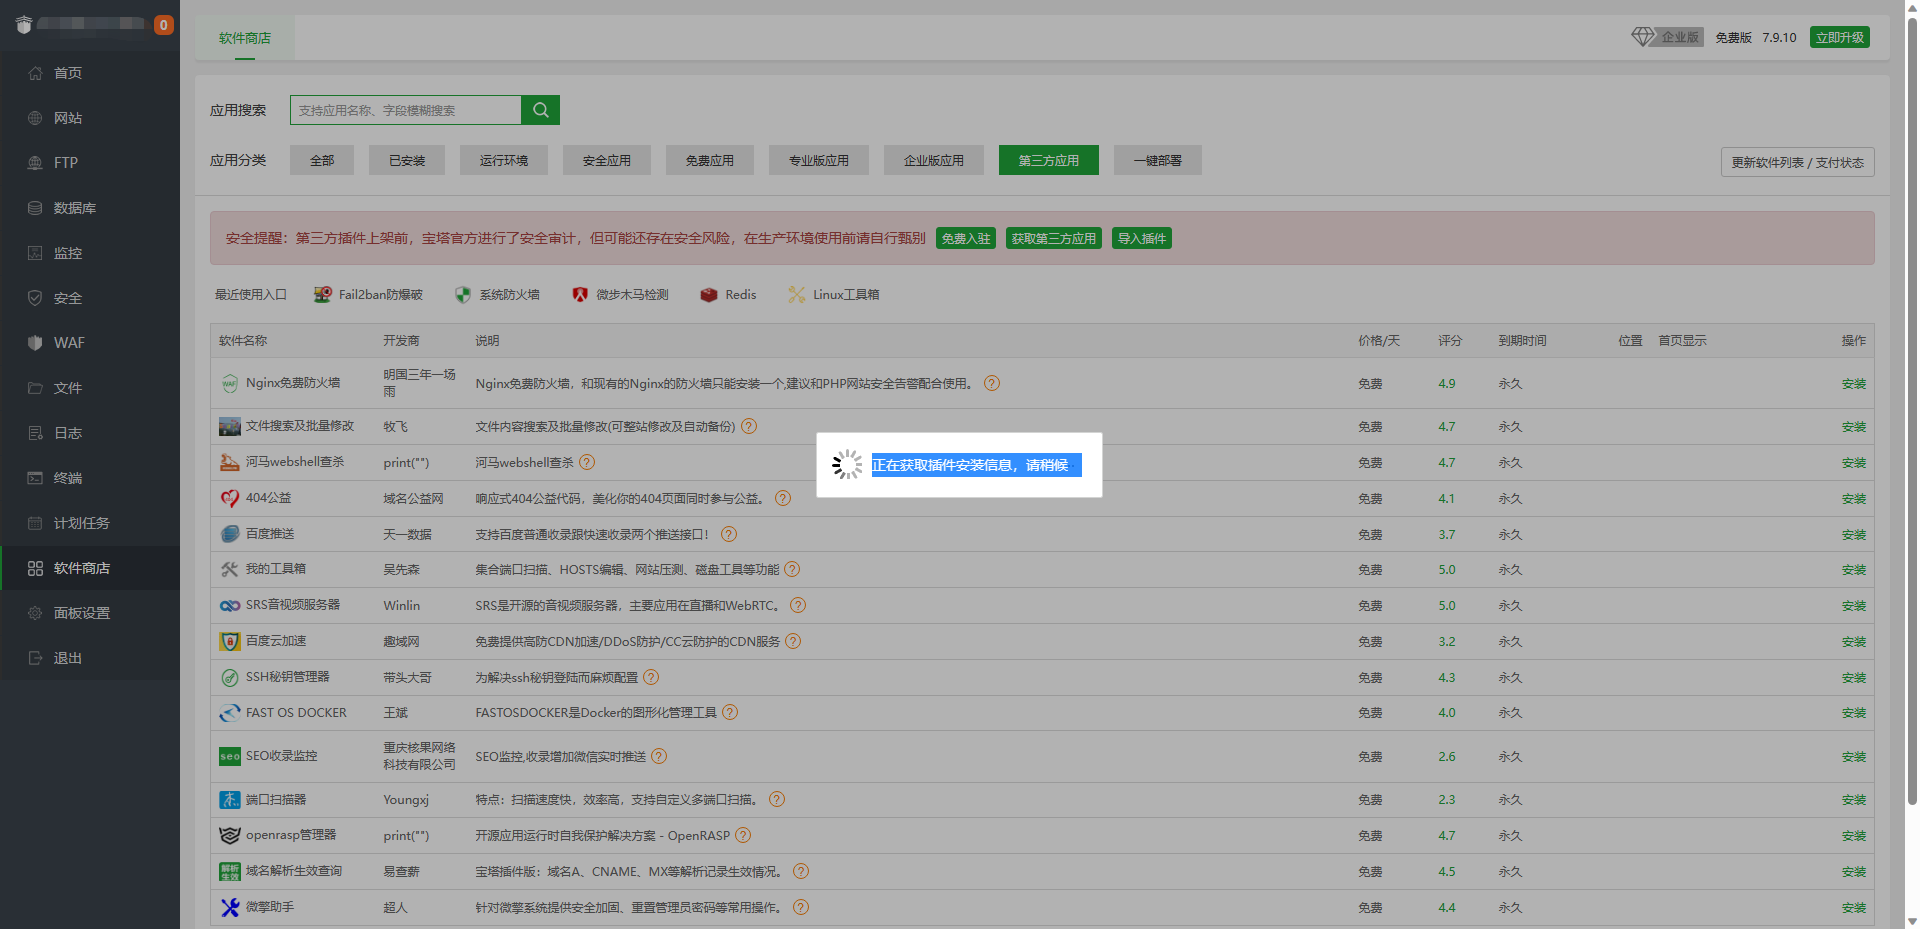Click 安装 for 端口扫描器
This screenshot has height=929, width=1920.
pyautogui.click(x=1854, y=800)
